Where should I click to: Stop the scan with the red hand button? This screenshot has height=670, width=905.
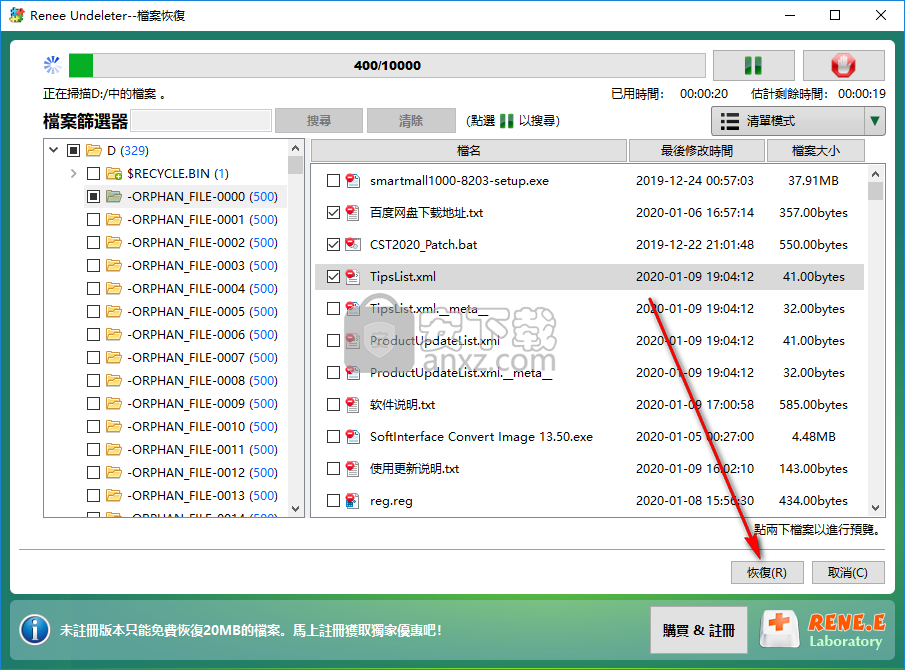(x=843, y=65)
